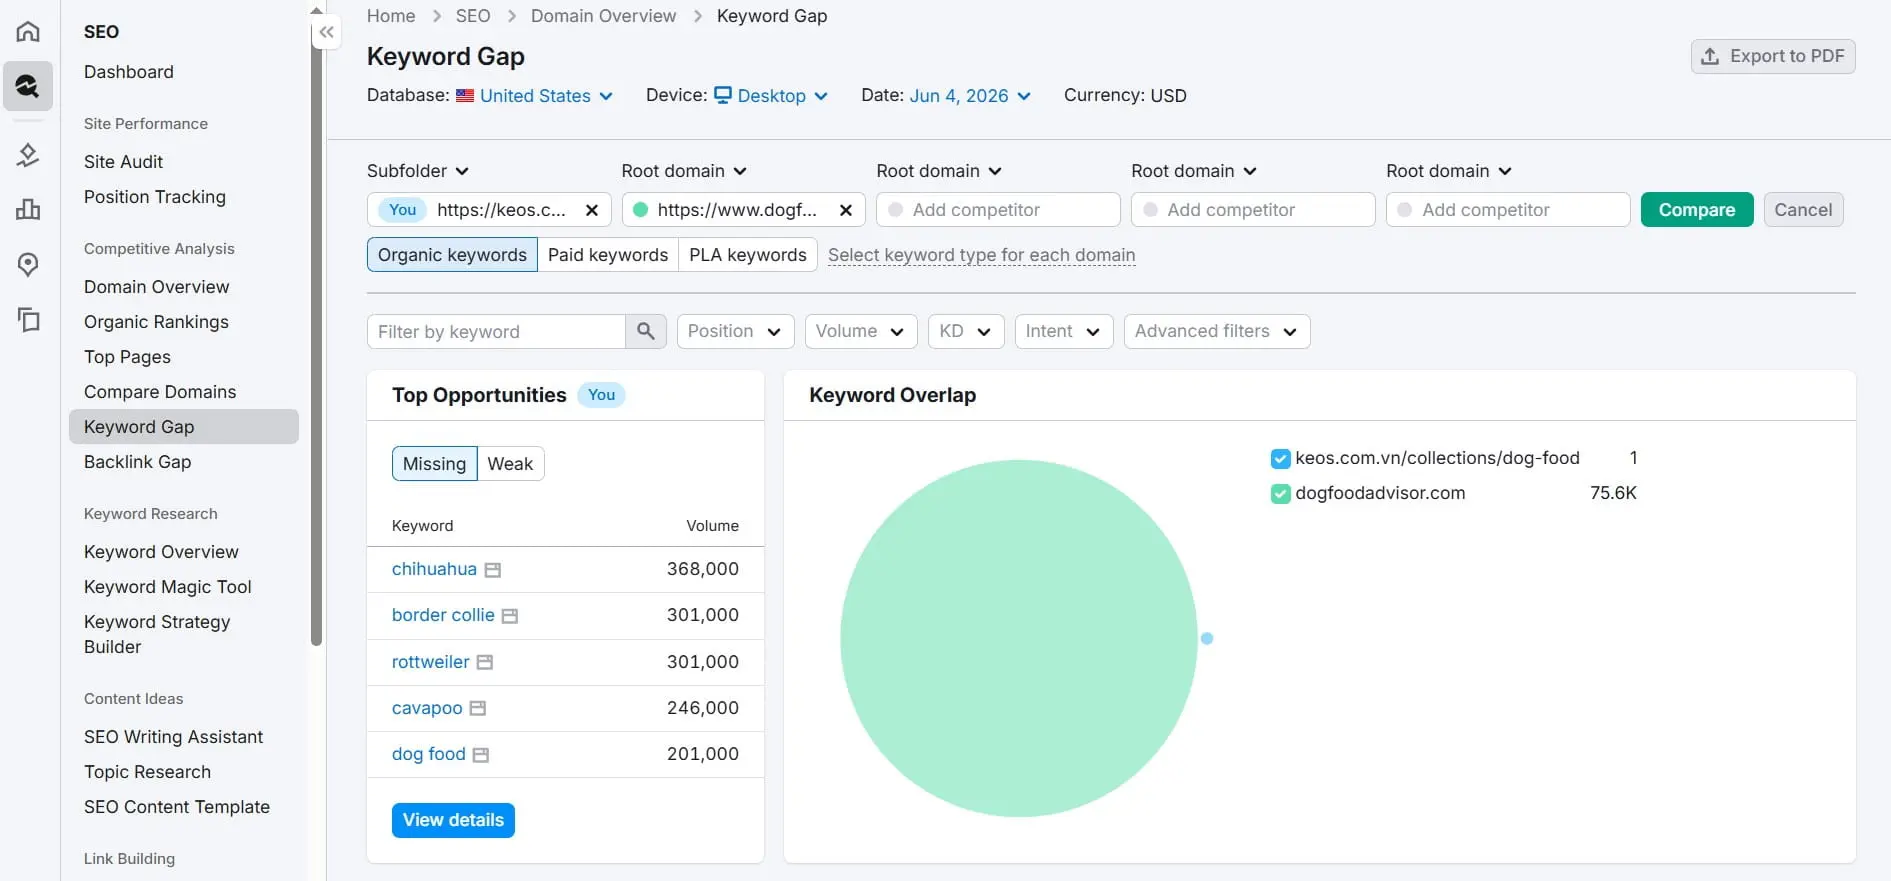Viewport: 1891px width, 881px height.
Task: Open Backlink Gap in sidebar
Action: pyautogui.click(x=138, y=462)
